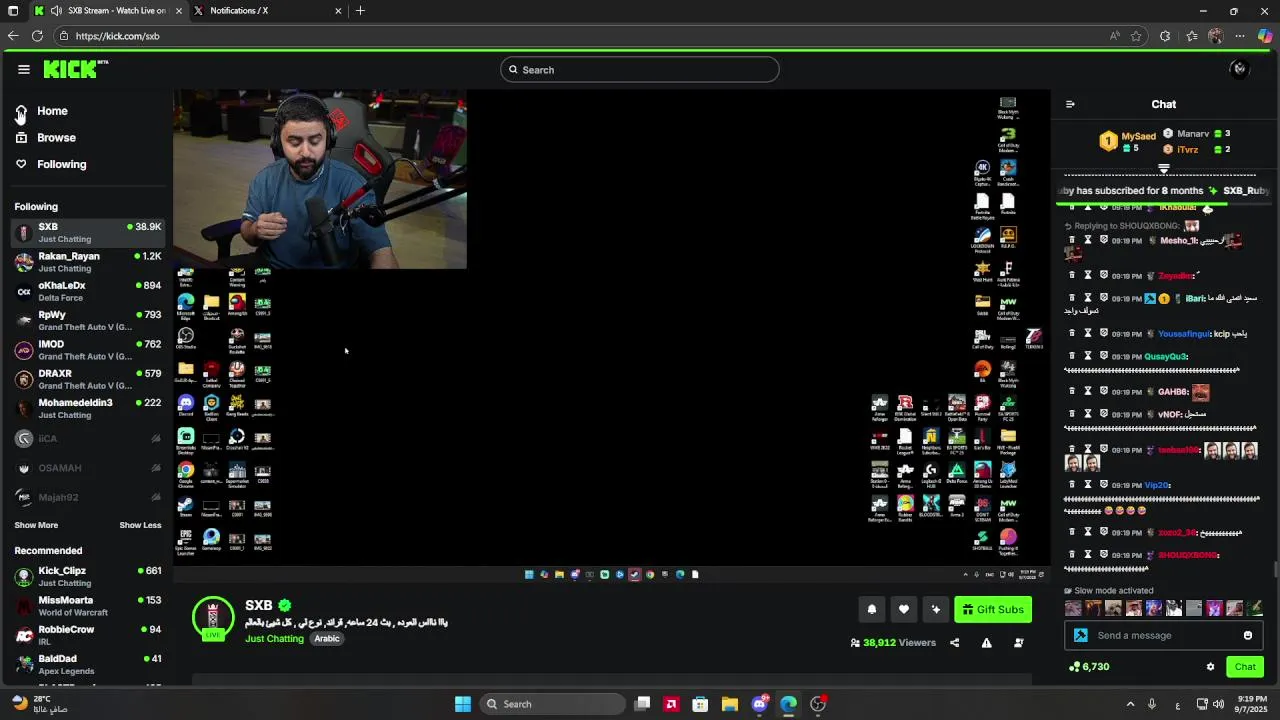Focus the Send a message box

click(x=1163, y=635)
